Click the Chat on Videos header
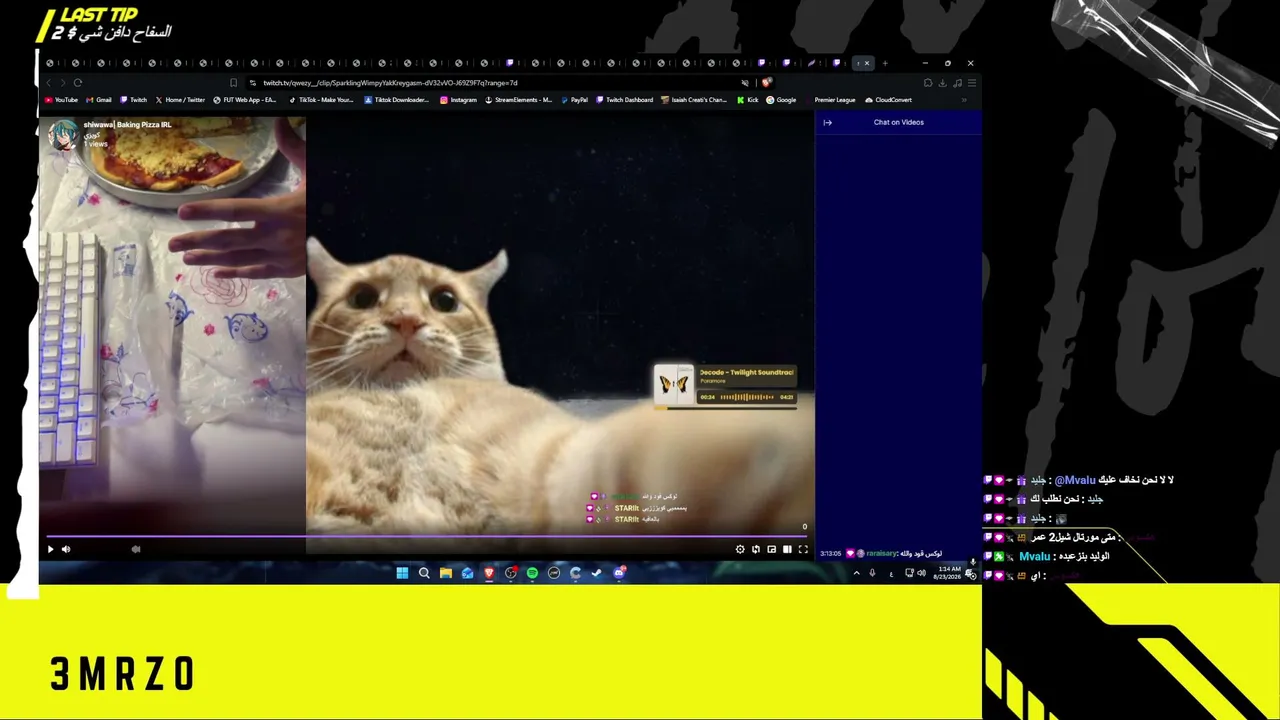1280x720 pixels. tap(899, 123)
